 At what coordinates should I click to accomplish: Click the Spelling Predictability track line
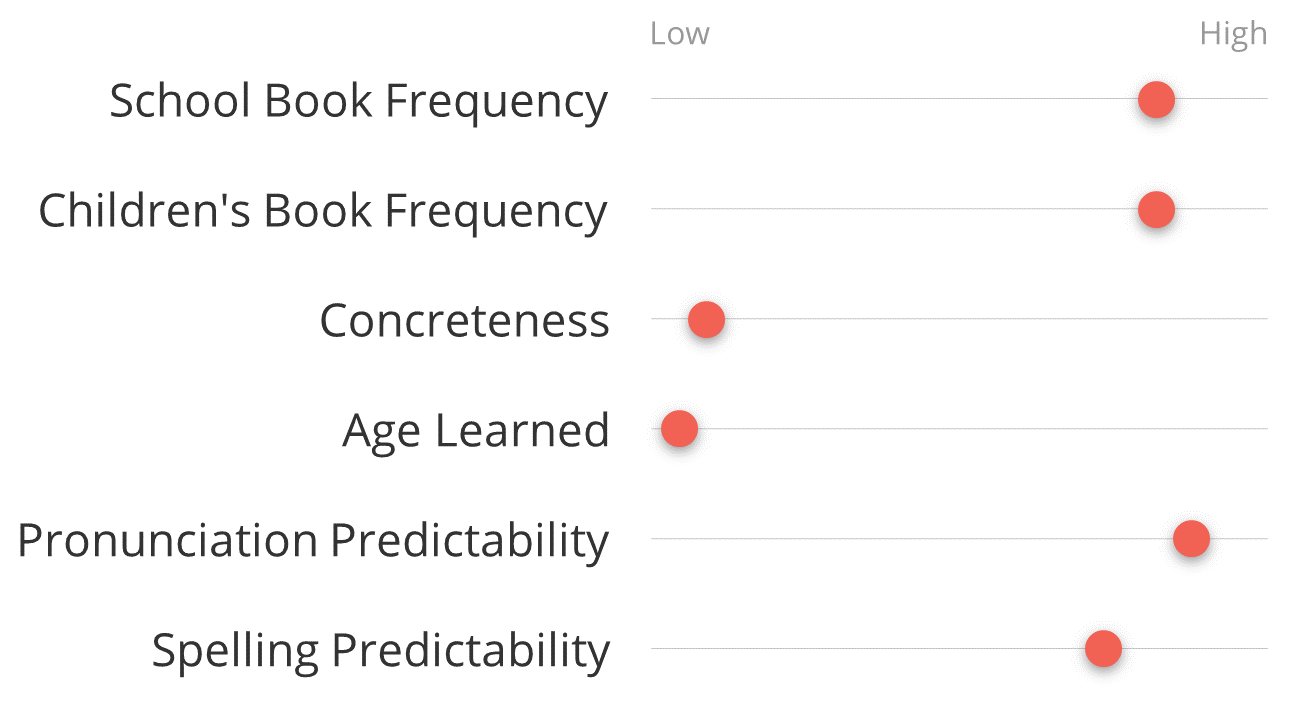959,648
